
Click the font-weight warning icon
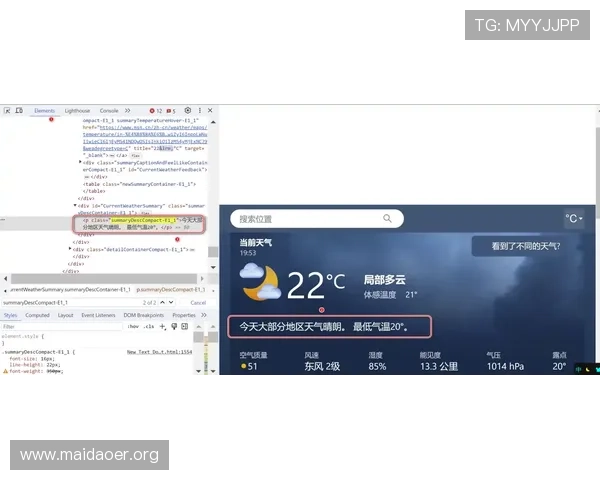5,371
